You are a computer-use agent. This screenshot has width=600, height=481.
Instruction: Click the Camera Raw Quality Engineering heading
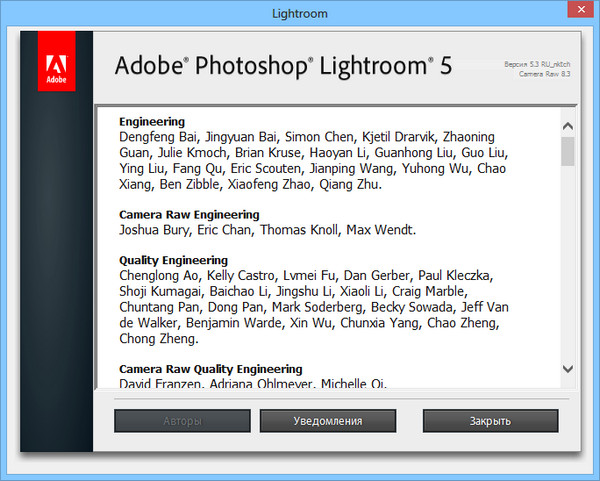pyautogui.click(x=210, y=369)
